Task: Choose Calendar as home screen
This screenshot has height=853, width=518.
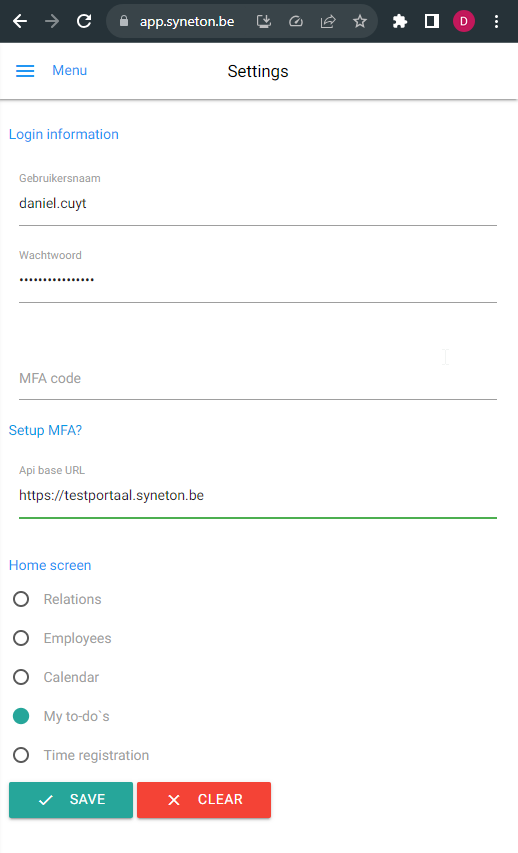Action: tap(21, 677)
